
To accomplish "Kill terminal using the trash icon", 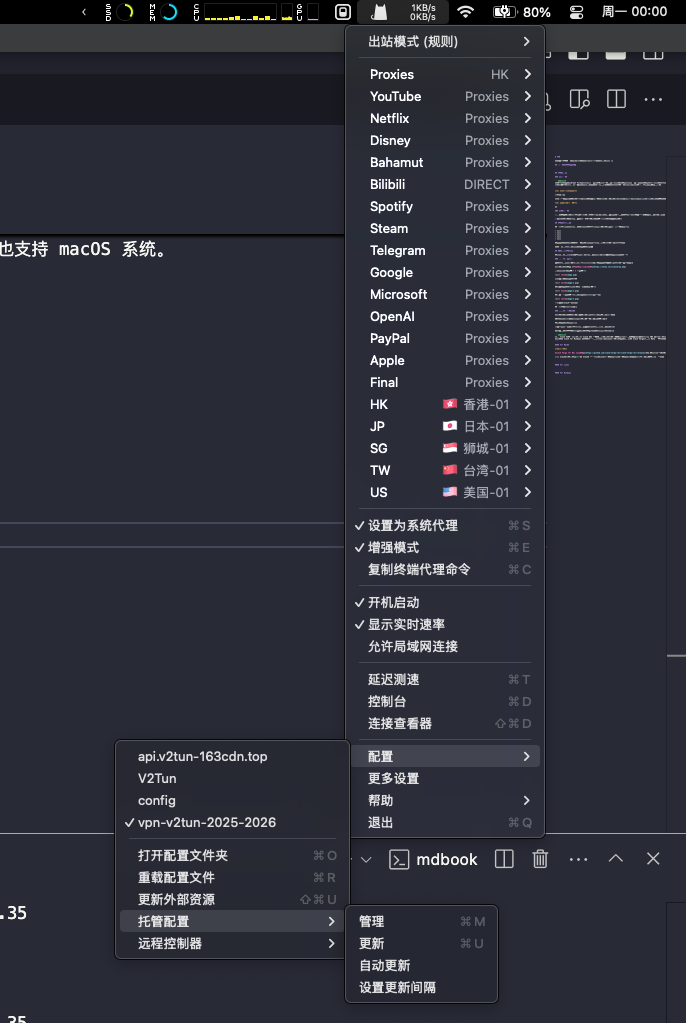I will [x=540, y=859].
